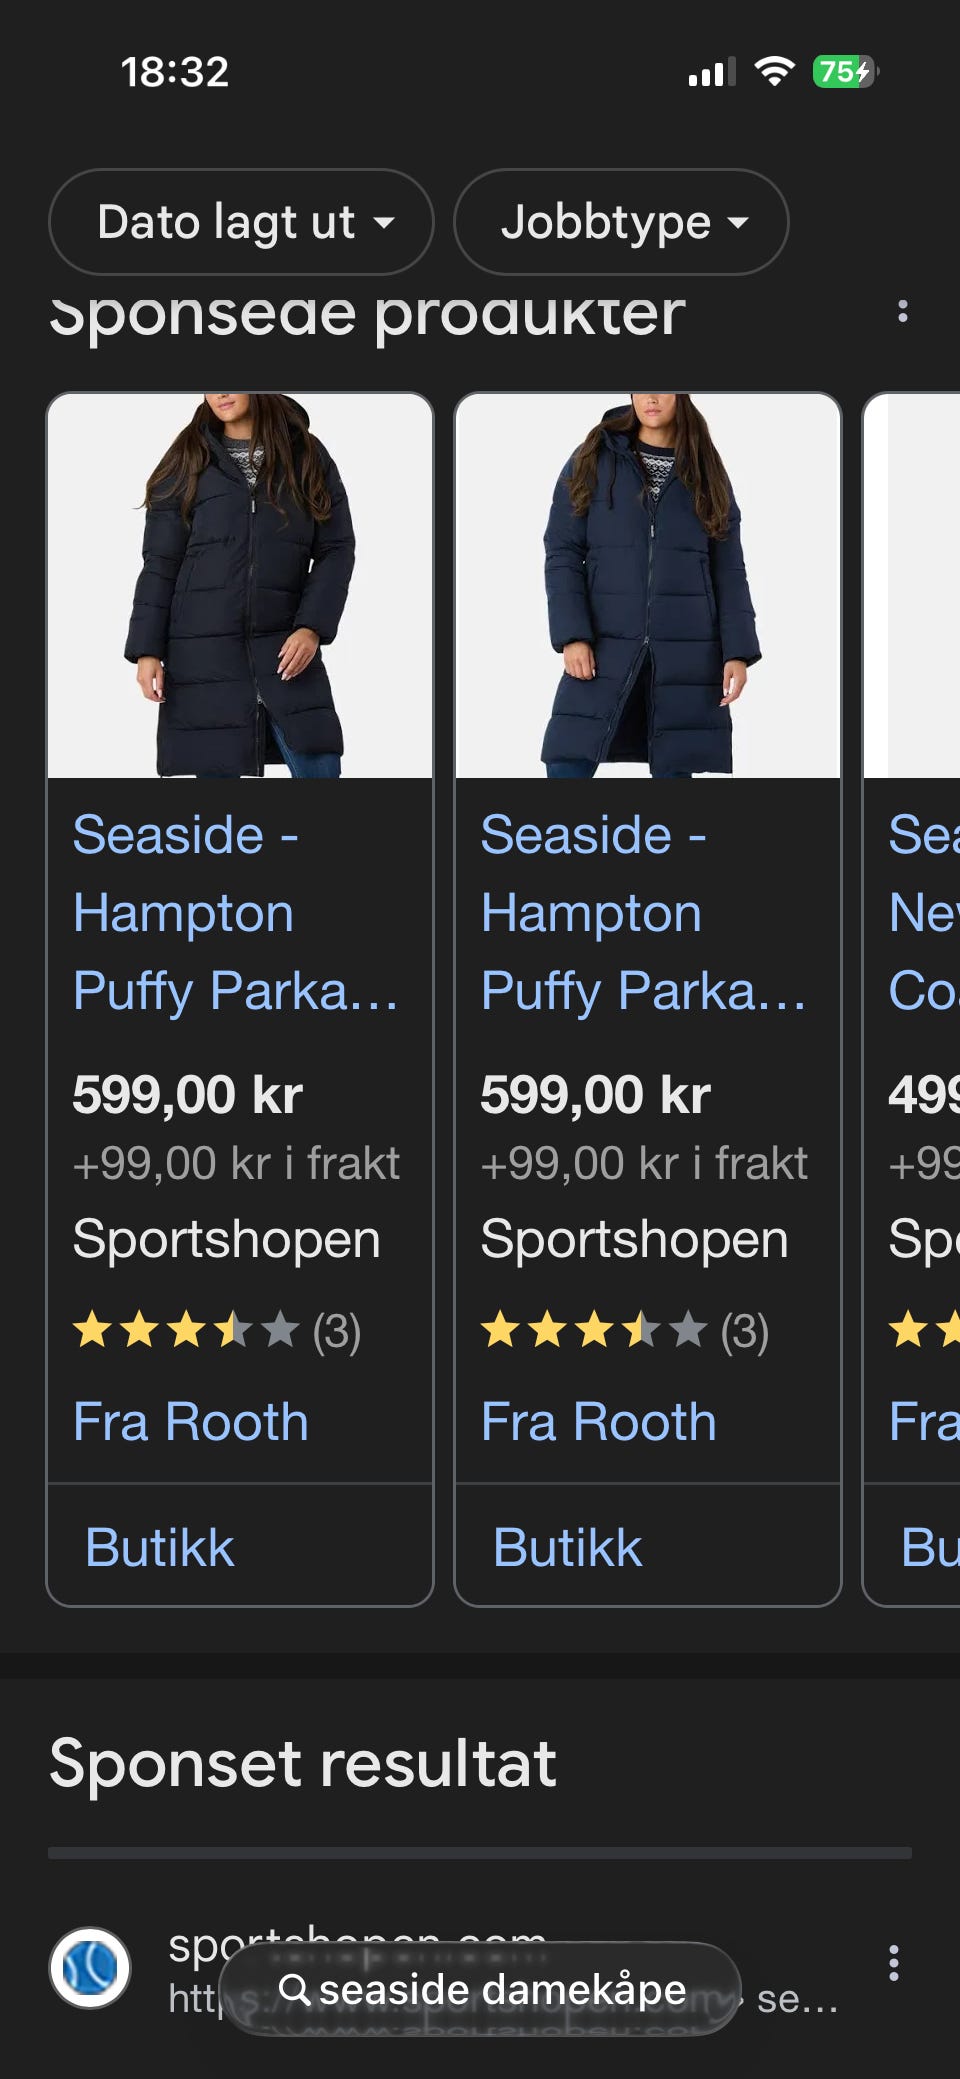Tap the battery indicator in status bar

coord(845,72)
